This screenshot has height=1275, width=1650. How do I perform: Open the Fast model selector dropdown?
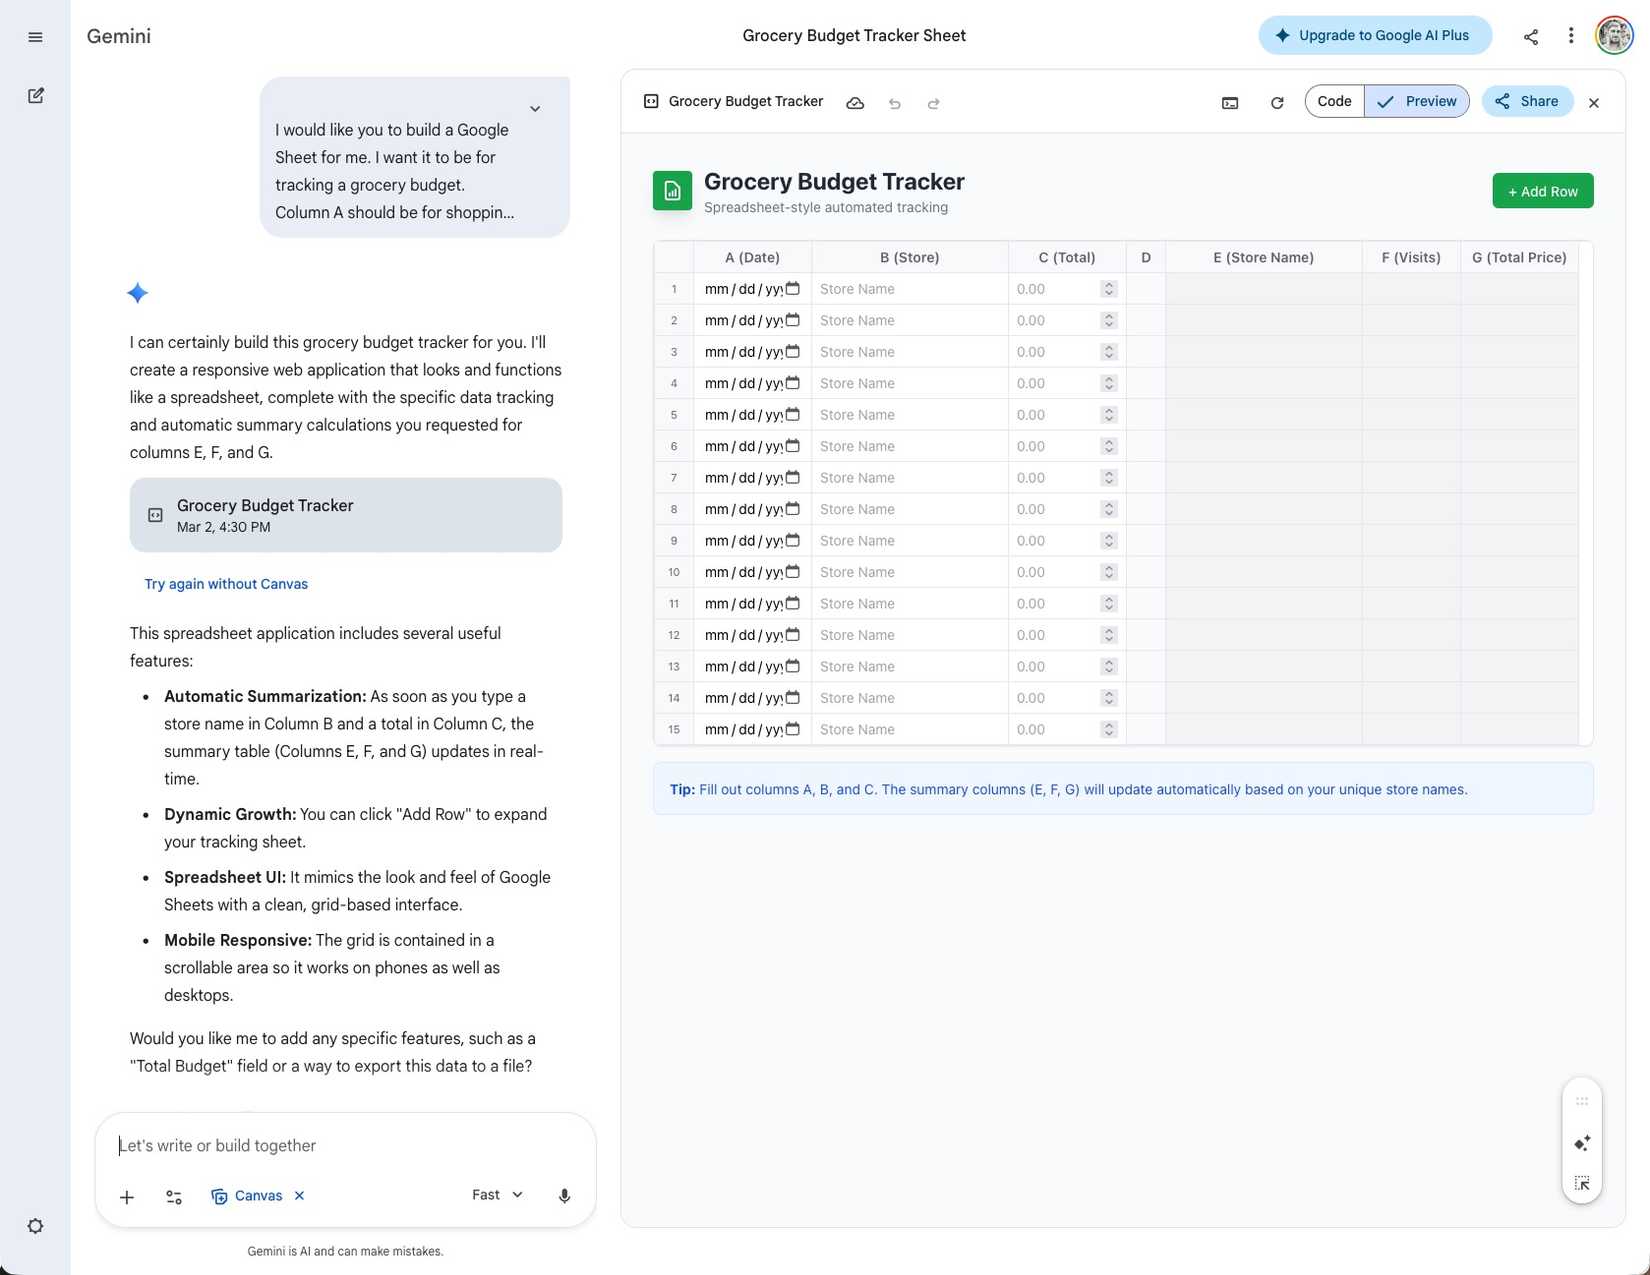coord(498,1195)
